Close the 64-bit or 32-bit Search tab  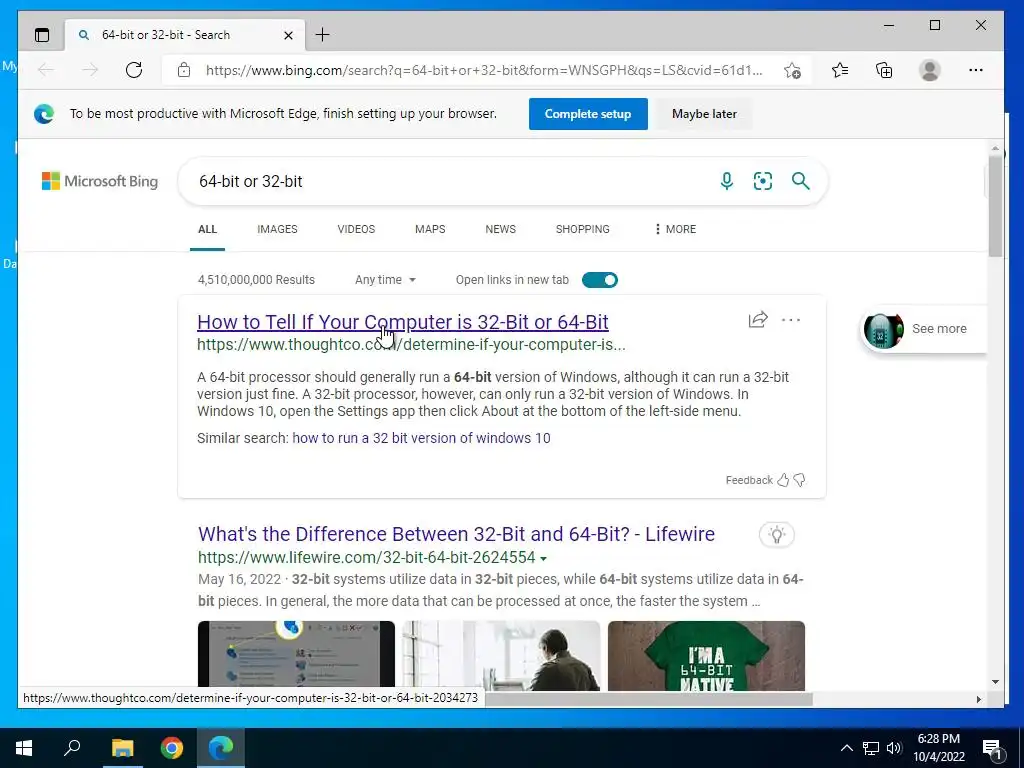pos(288,35)
